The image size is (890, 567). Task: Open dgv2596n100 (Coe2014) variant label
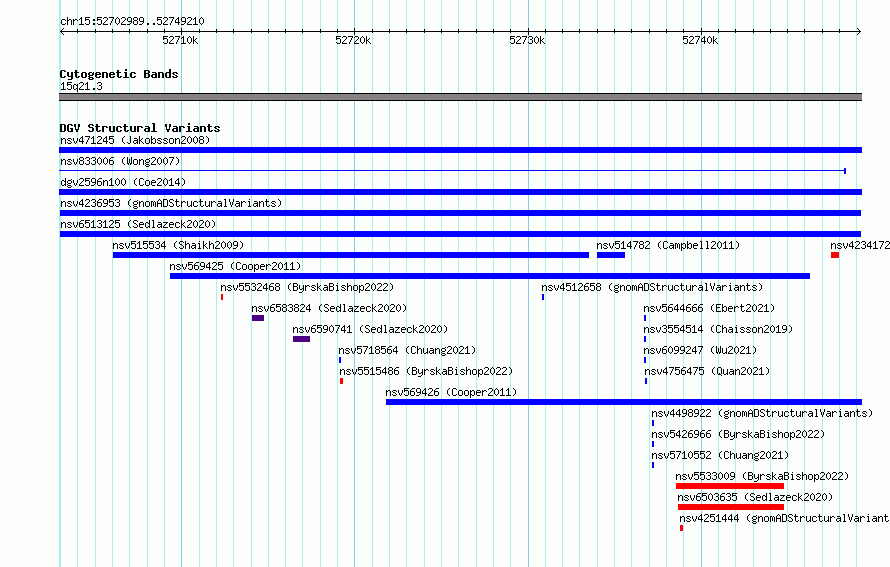pos(123,182)
